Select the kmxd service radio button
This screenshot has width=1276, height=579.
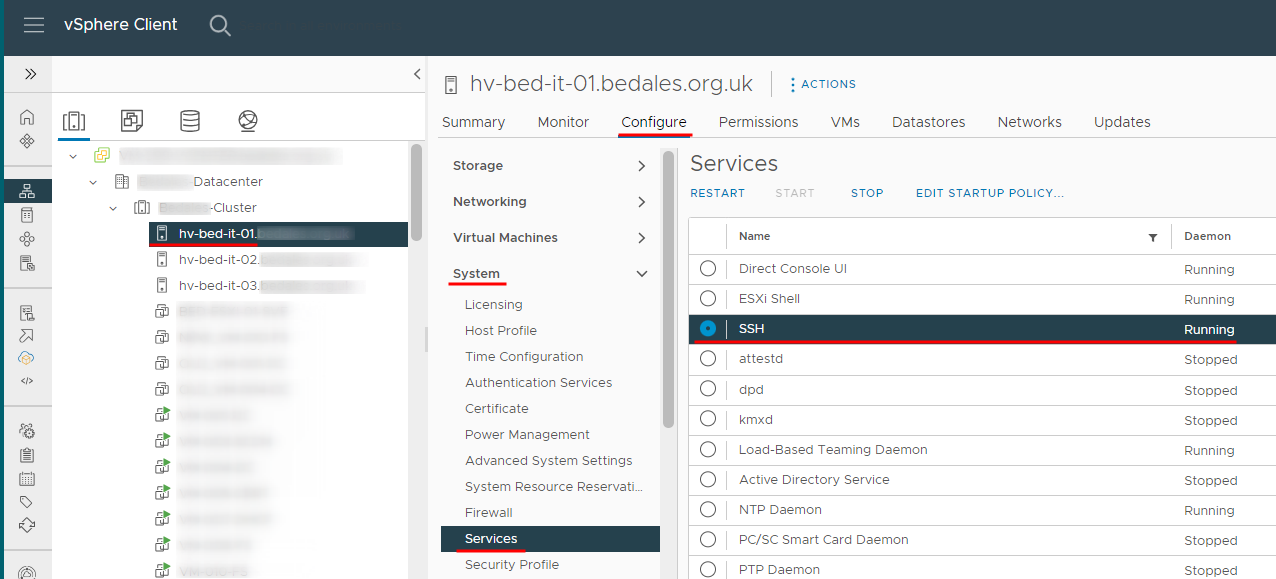click(x=708, y=419)
